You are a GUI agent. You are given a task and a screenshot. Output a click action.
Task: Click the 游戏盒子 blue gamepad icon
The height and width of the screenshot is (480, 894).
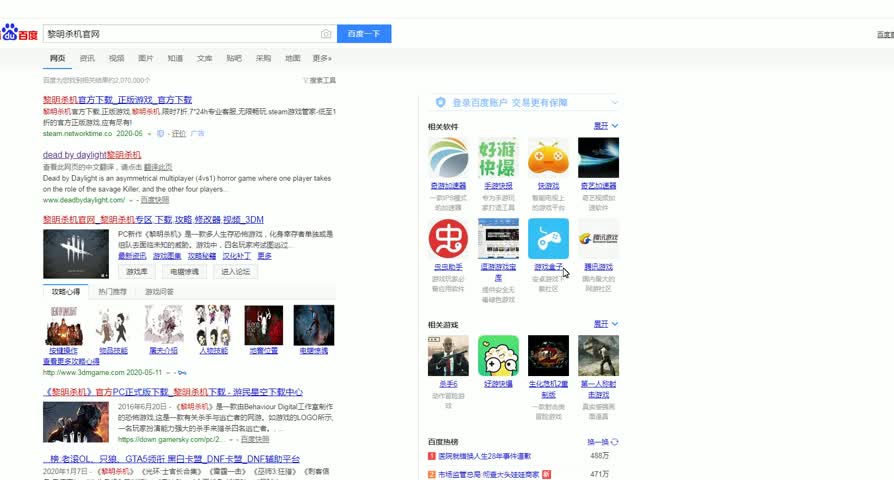(548, 239)
